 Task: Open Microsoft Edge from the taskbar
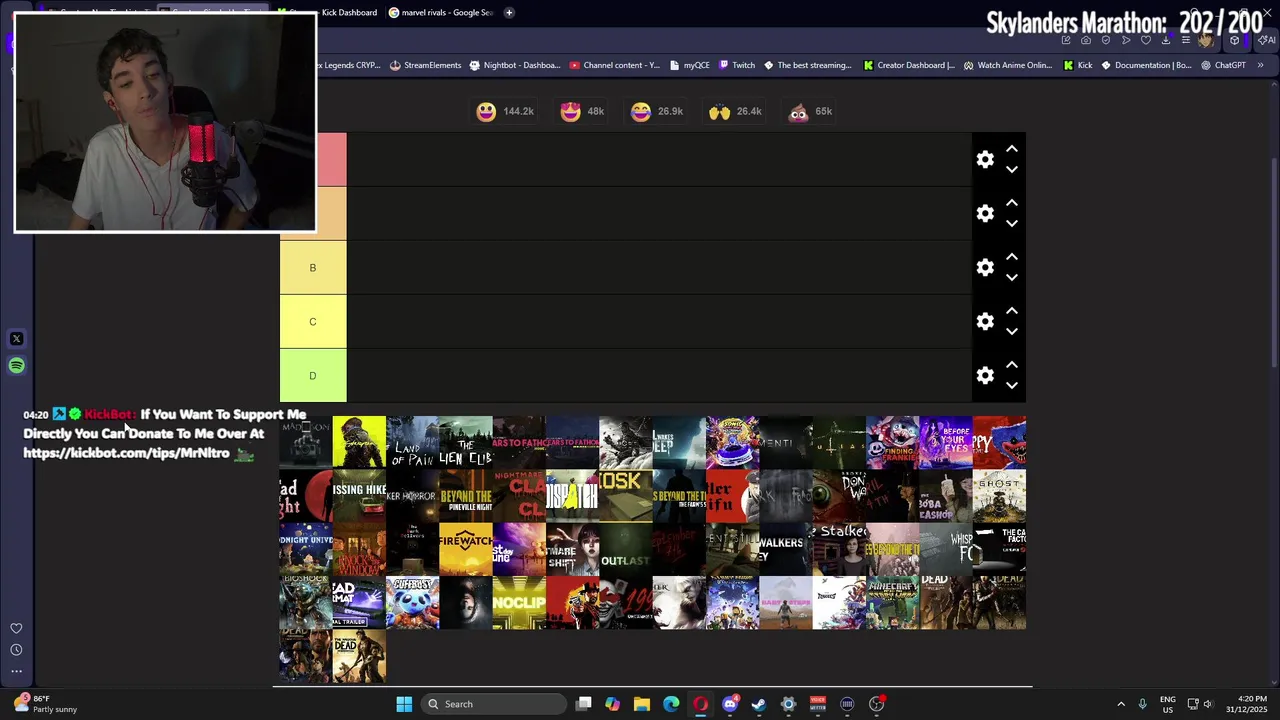[671, 704]
